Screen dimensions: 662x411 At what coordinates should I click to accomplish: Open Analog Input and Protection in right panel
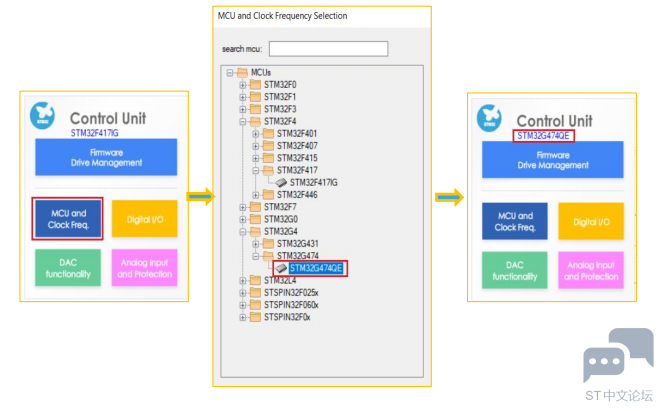pos(591,270)
